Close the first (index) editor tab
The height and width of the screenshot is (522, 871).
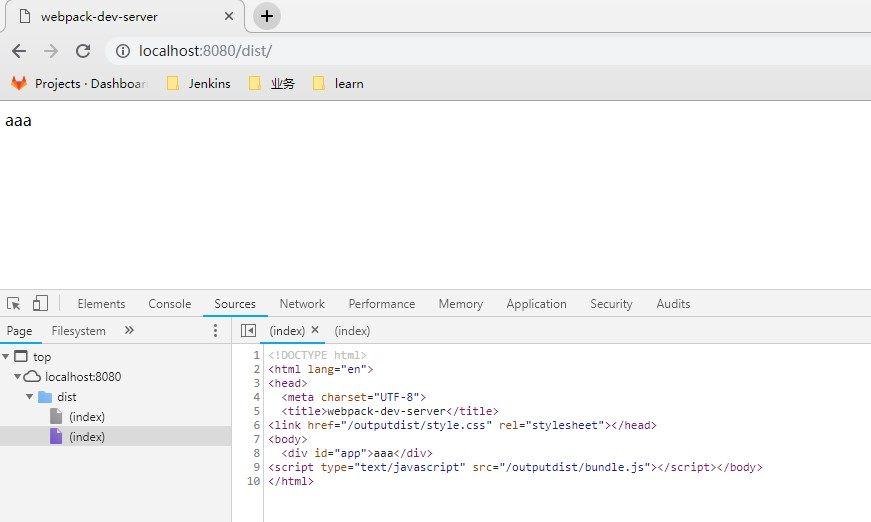point(315,330)
